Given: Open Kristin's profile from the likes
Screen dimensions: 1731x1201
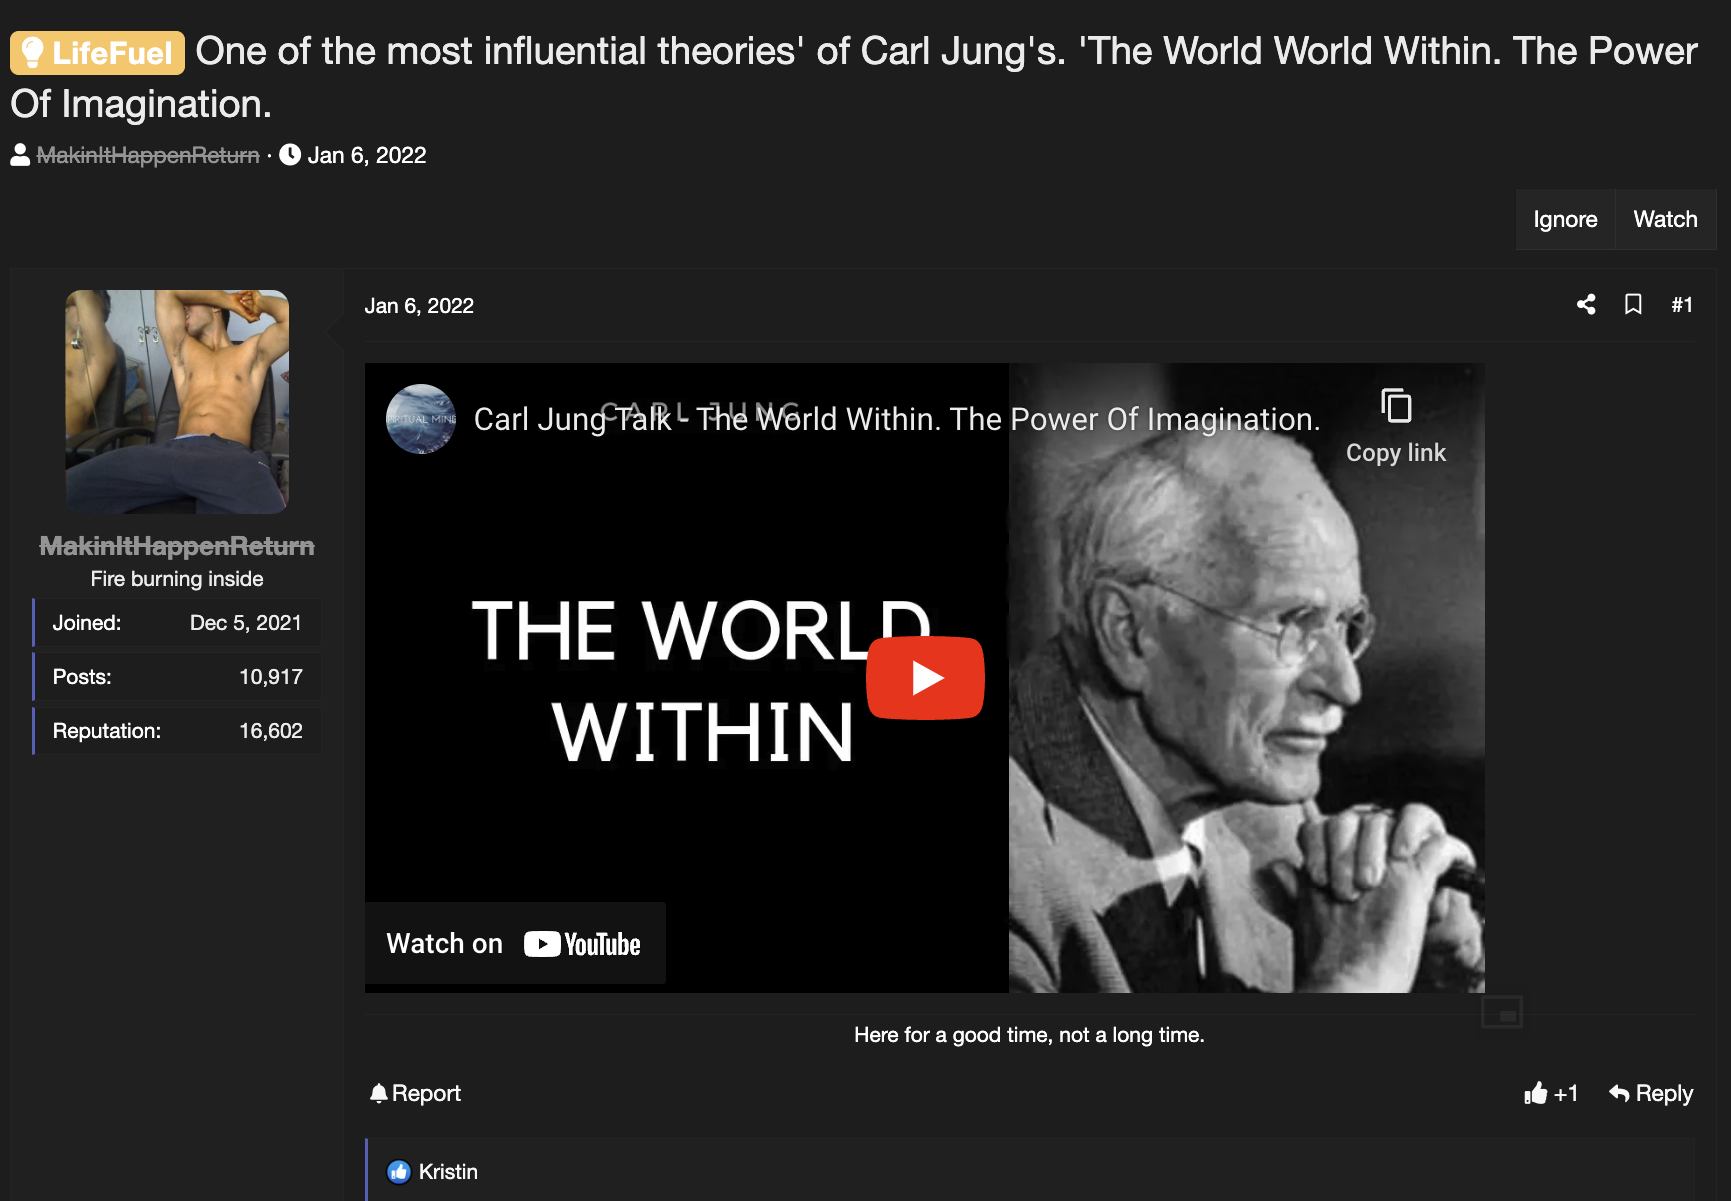Looking at the screenshot, I should tap(448, 1172).
